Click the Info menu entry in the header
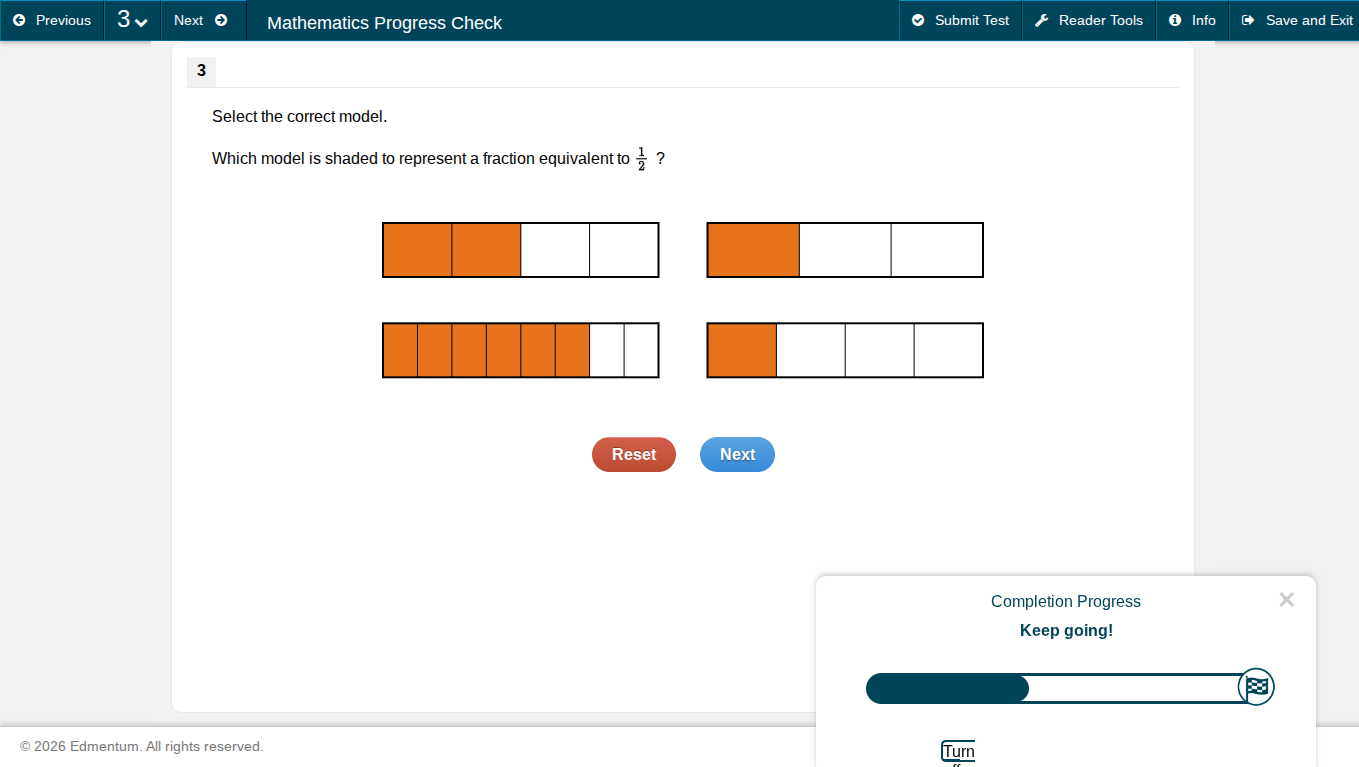The height and width of the screenshot is (767, 1359). (1192, 20)
